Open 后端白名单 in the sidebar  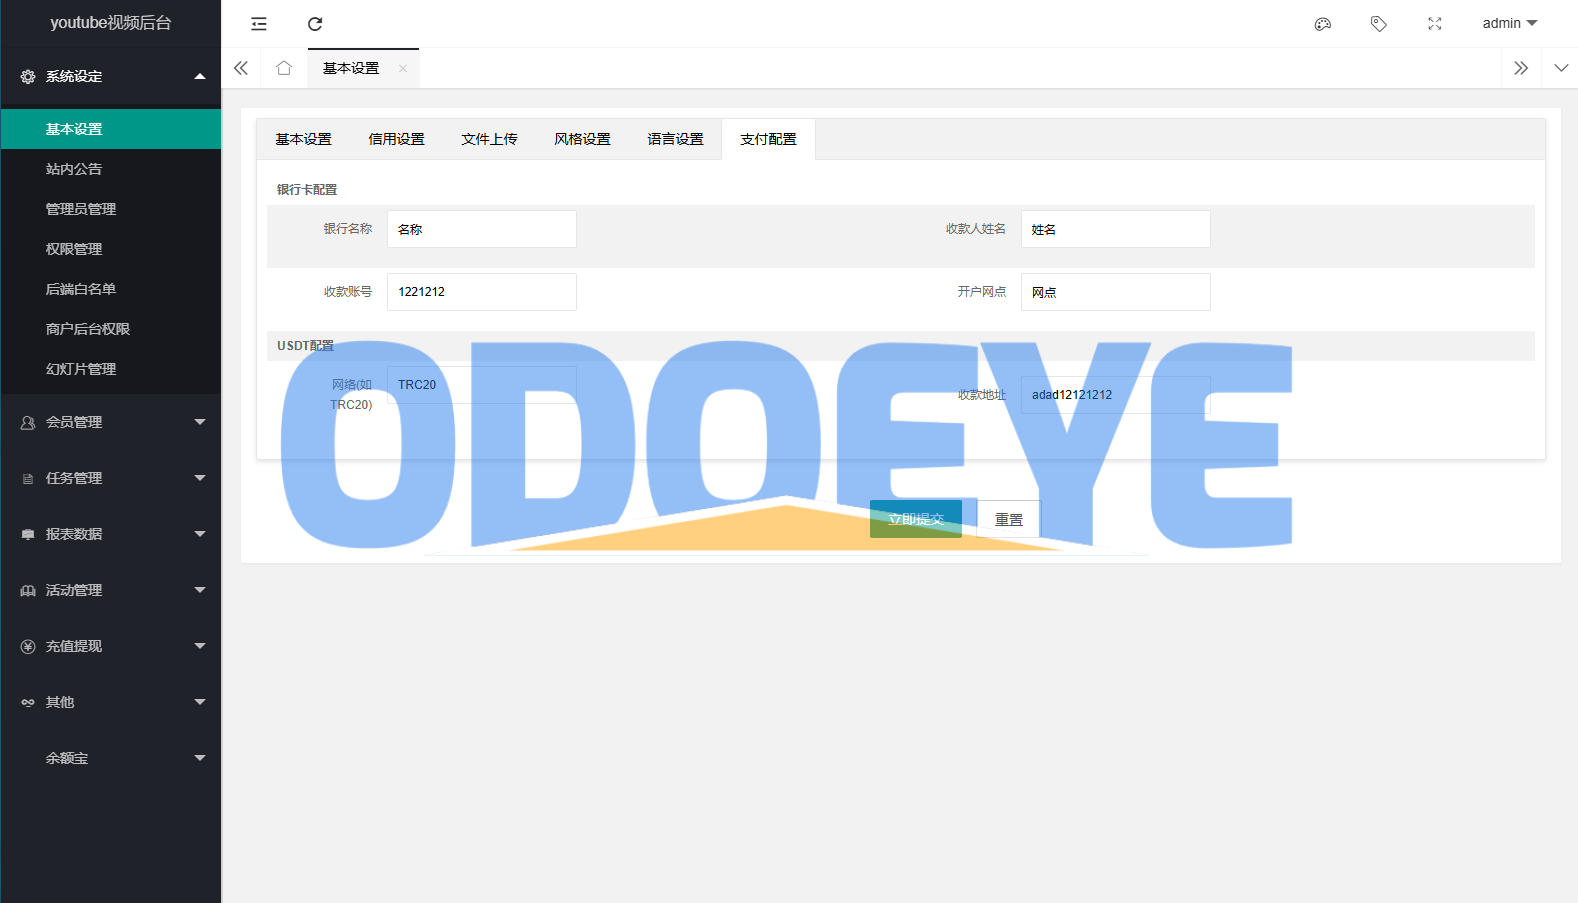click(111, 289)
